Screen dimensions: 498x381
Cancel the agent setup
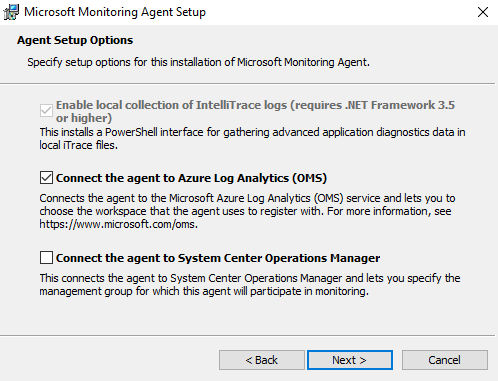tap(445, 360)
